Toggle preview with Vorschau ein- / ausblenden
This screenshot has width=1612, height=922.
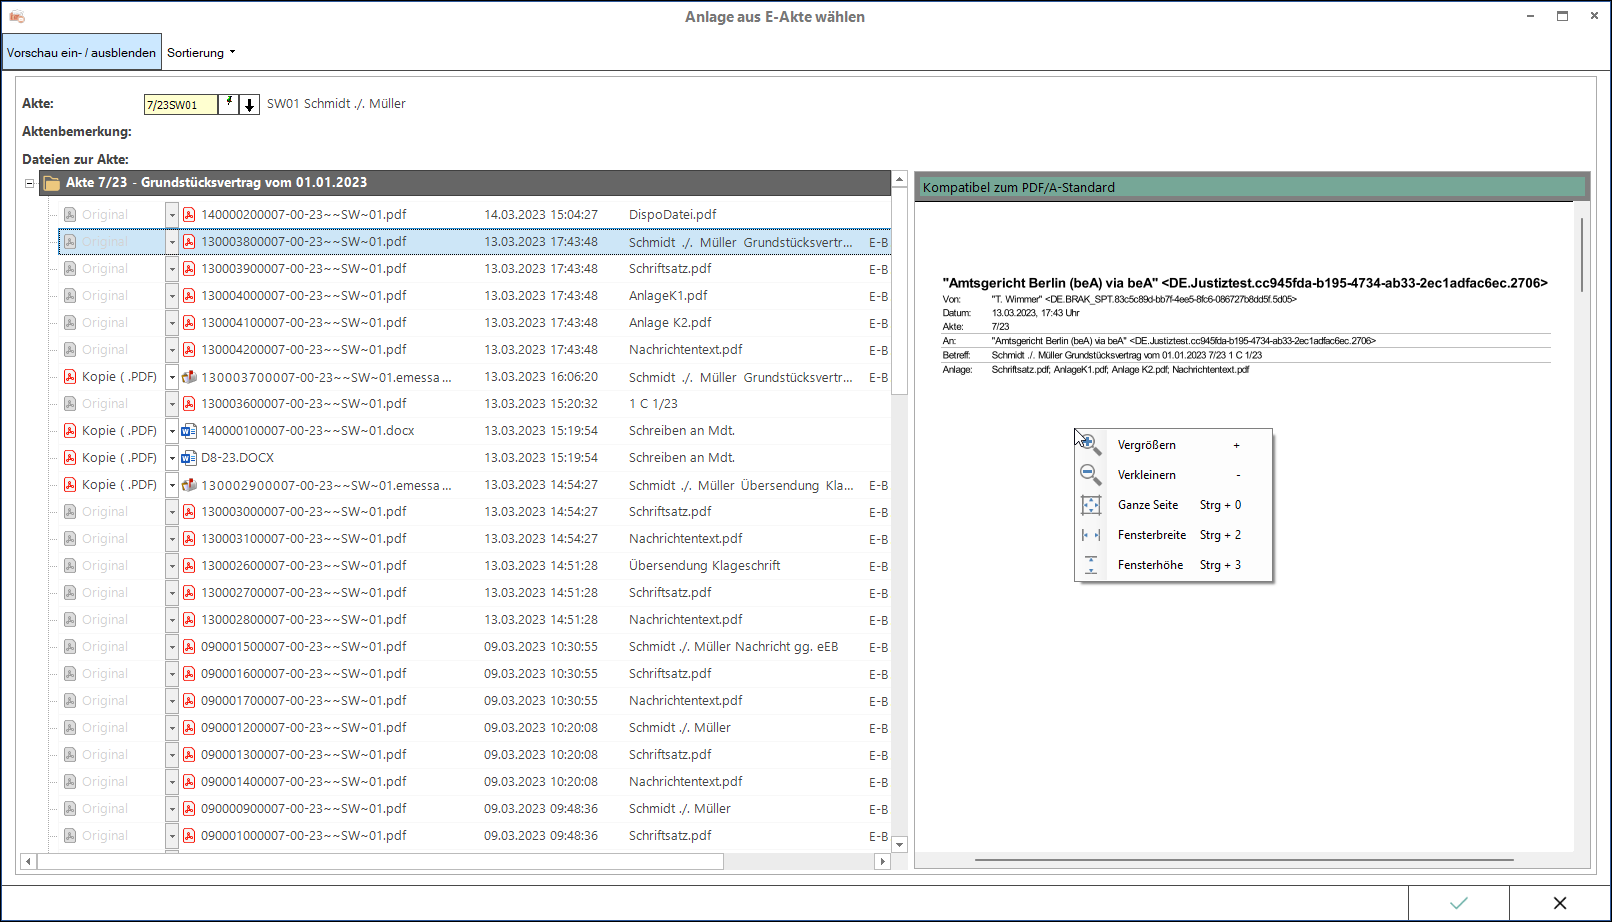coord(82,52)
